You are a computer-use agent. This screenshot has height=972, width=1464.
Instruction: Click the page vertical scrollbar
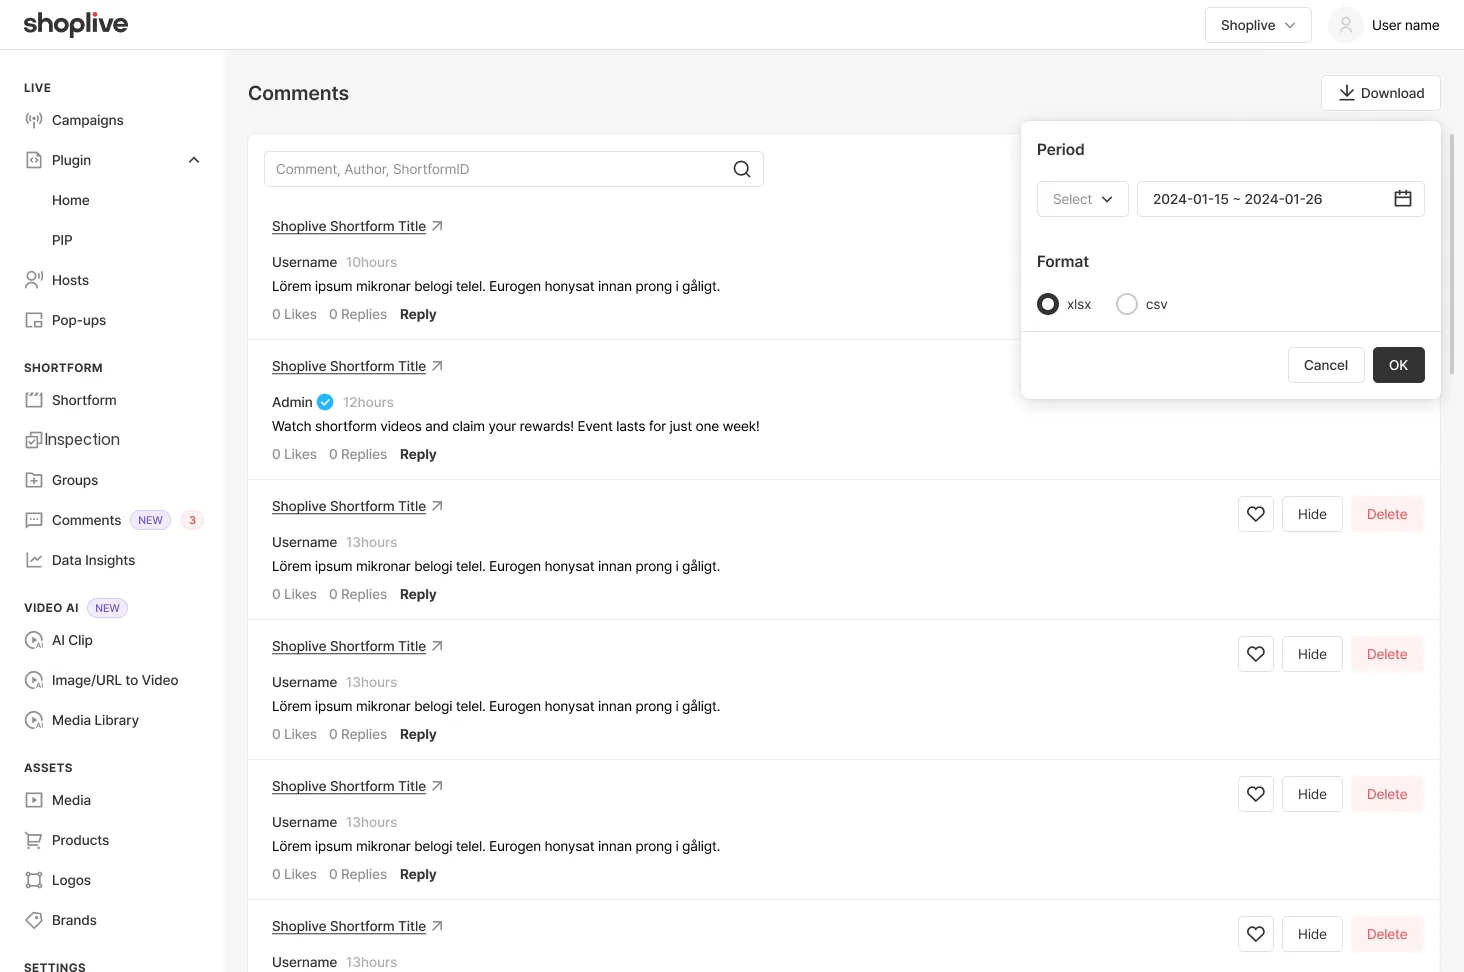point(1452,254)
